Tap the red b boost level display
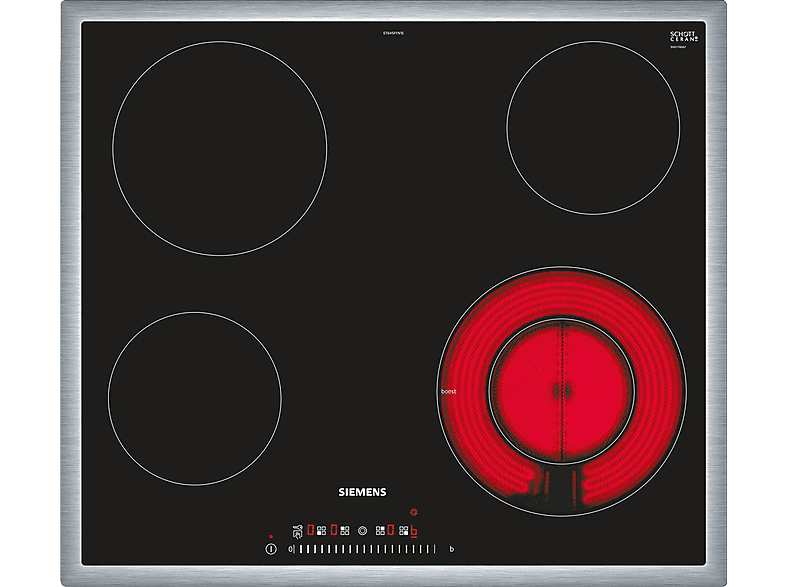This screenshot has width=786, height=587. click(x=415, y=531)
